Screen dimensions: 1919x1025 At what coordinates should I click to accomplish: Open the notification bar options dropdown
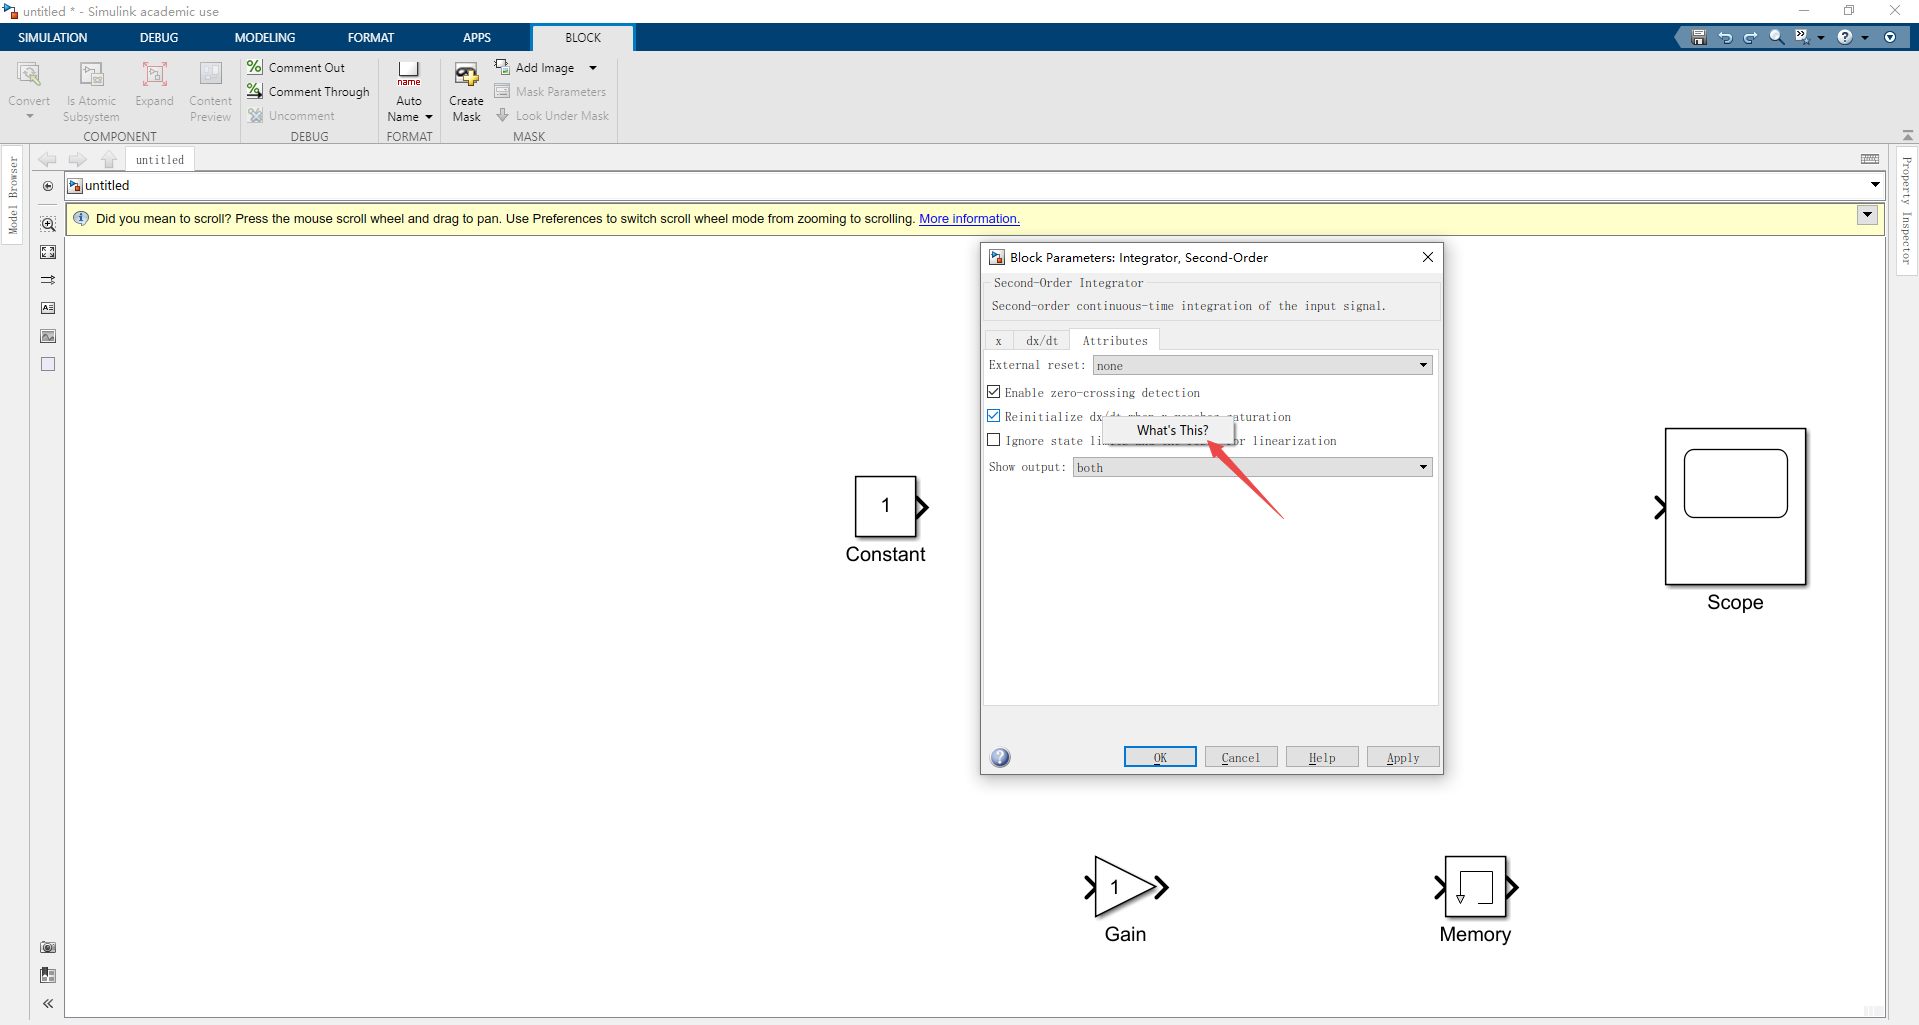point(1867,215)
